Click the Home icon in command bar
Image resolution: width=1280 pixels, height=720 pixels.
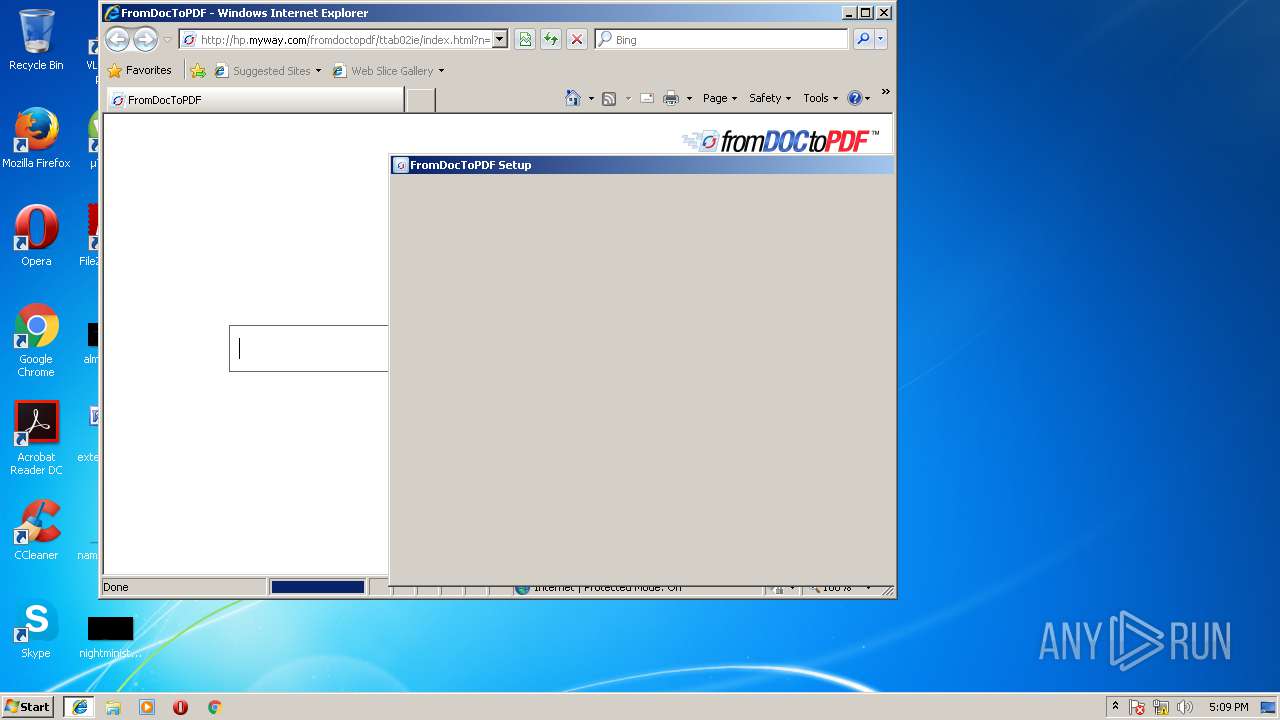573,98
